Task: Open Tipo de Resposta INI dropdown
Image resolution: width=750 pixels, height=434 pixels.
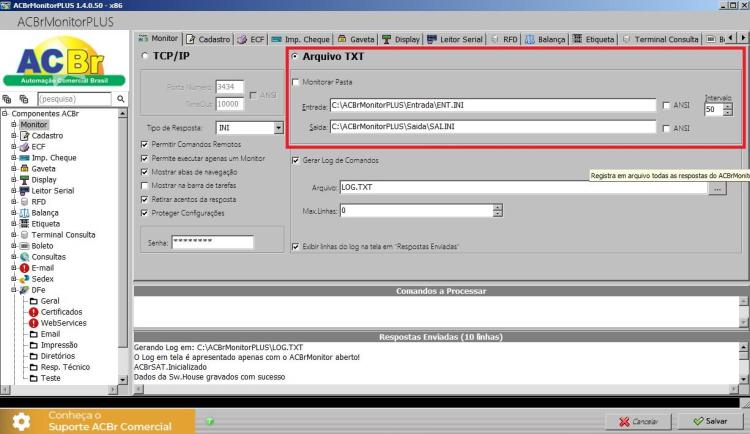Action: tap(278, 128)
